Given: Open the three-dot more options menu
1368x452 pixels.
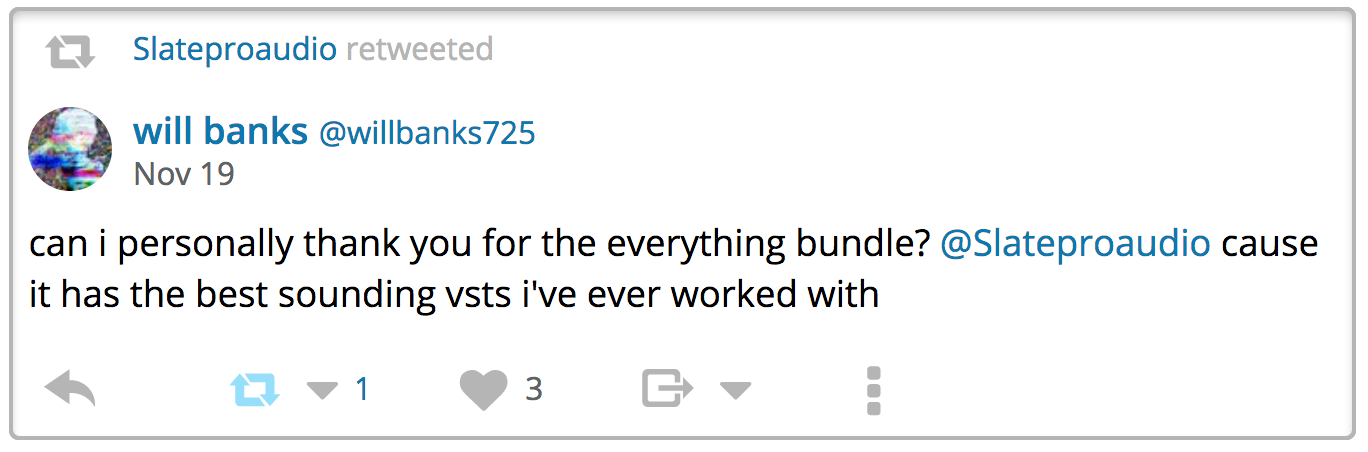Looking at the screenshot, I should [x=873, y=390].
